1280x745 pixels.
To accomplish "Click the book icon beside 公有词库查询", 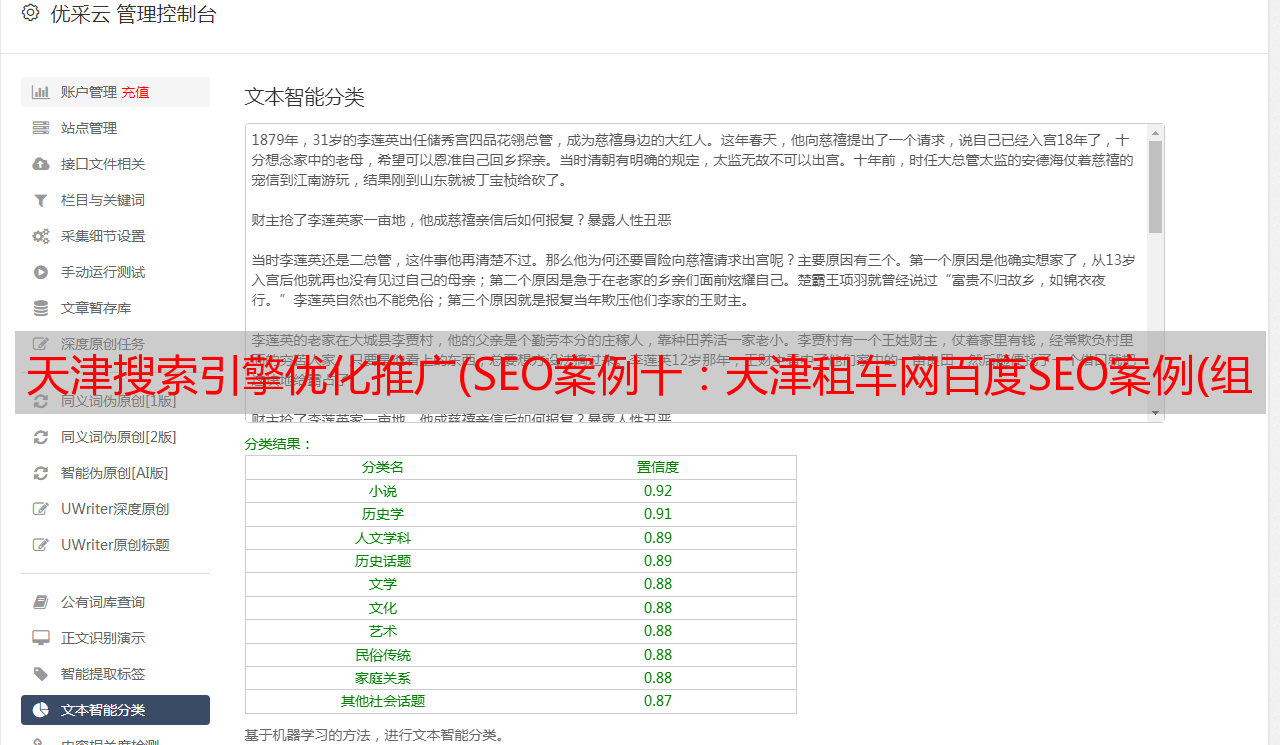I will [x=41, y=602].
